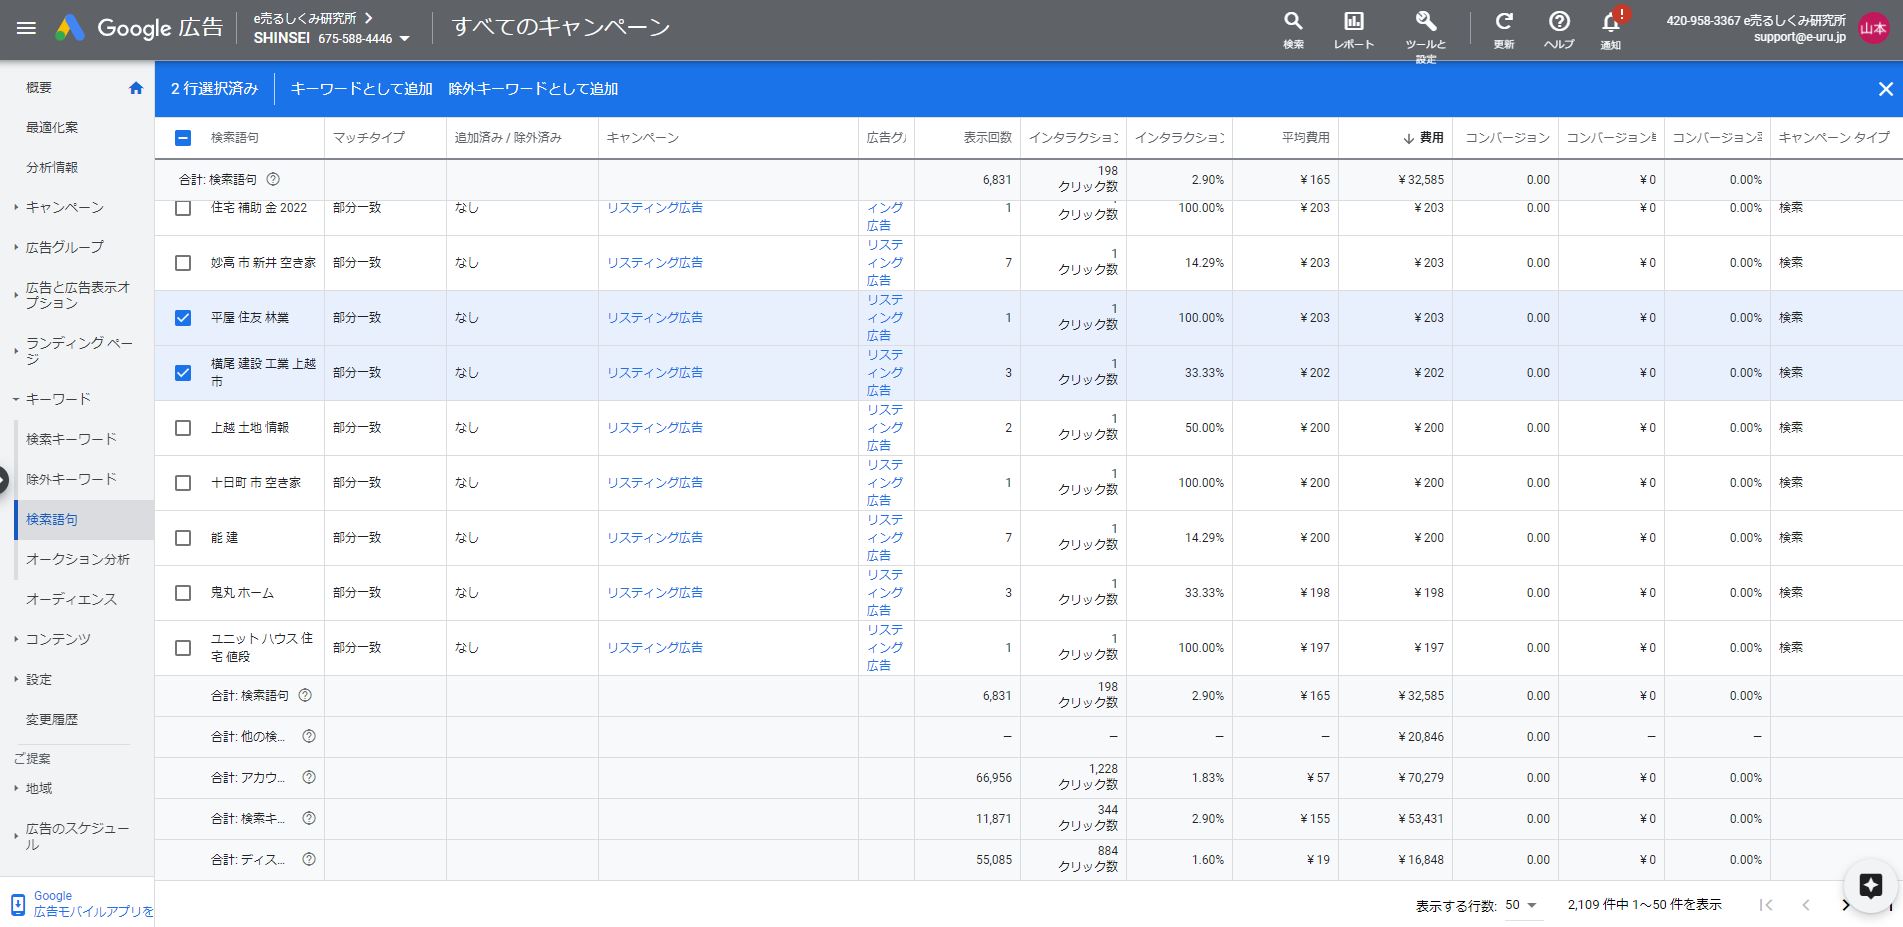Image resolution: width=1903 pixels, height=927 pixels.
Task: Expand 広告と広告表示オプション section
Action: coord(16,295)
